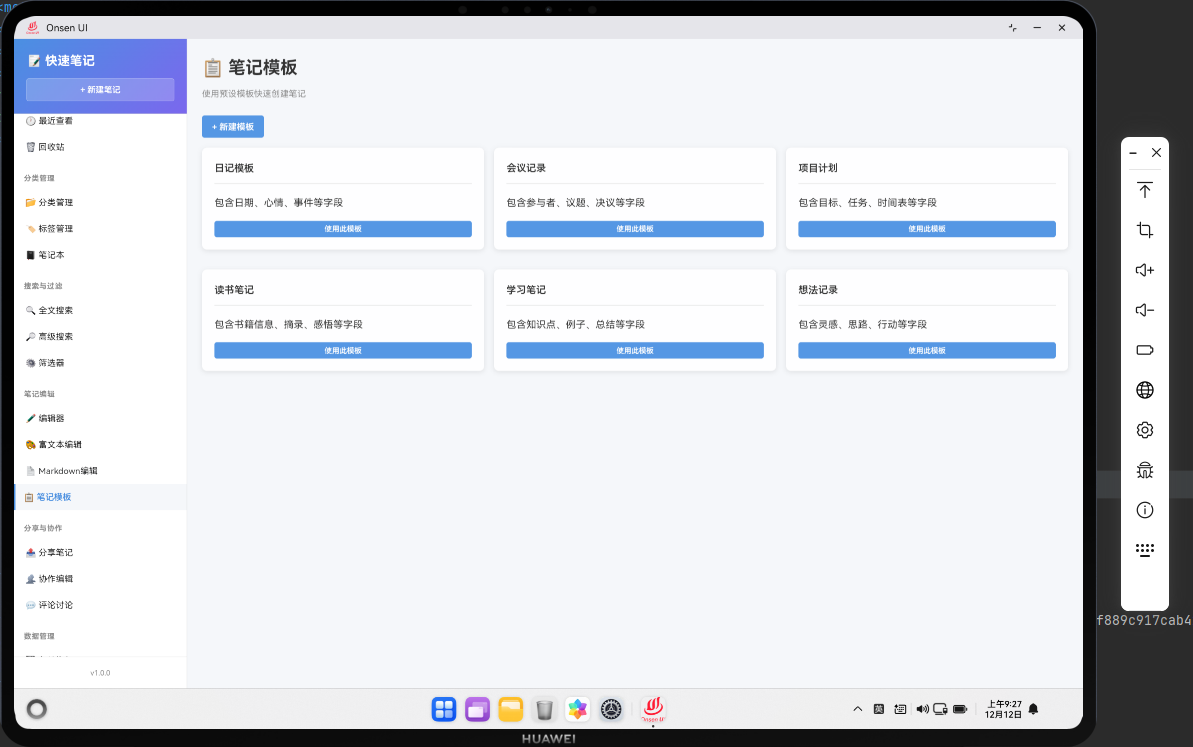The height and width of the screenshot is (747, 1193).
Task: Click 使用此模板 under 日记模板
Action: tap(342, 228)
